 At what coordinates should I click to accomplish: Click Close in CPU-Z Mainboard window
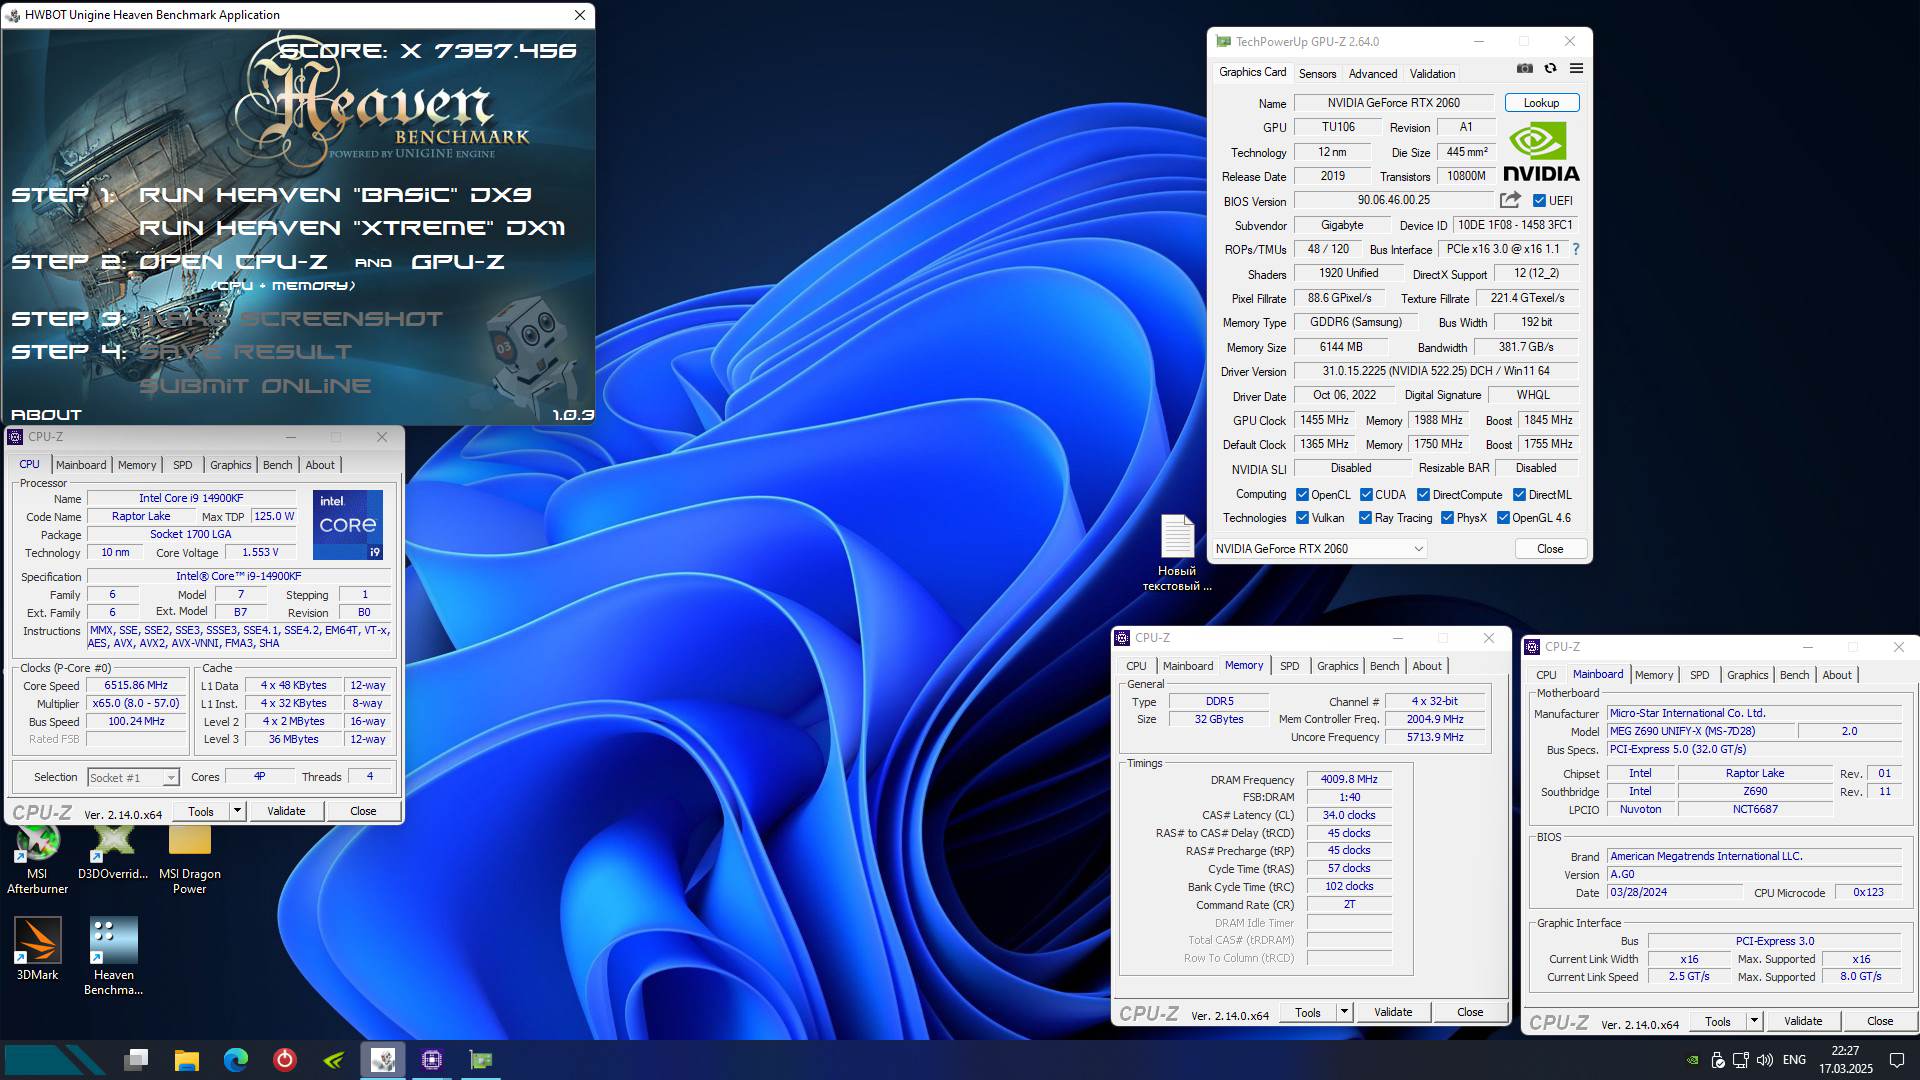[x=1879, y=1021]
